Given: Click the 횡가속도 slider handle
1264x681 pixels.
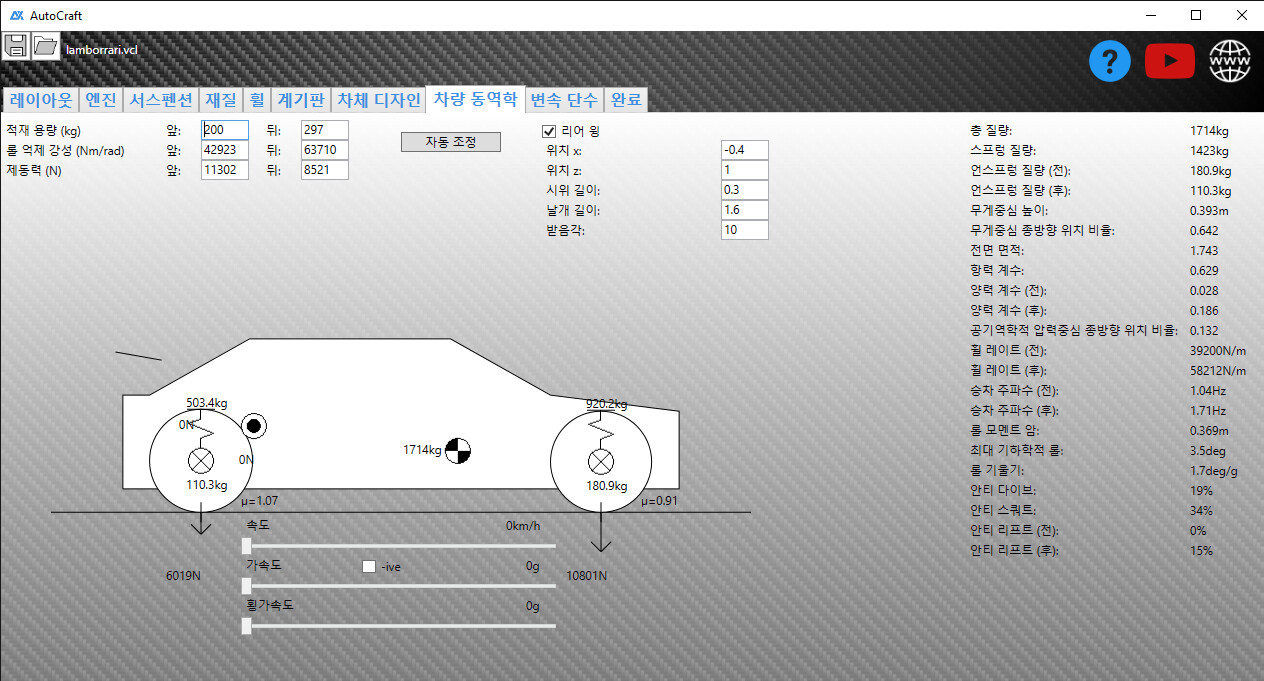Looking at the screenshot, I should pos(247,626).
